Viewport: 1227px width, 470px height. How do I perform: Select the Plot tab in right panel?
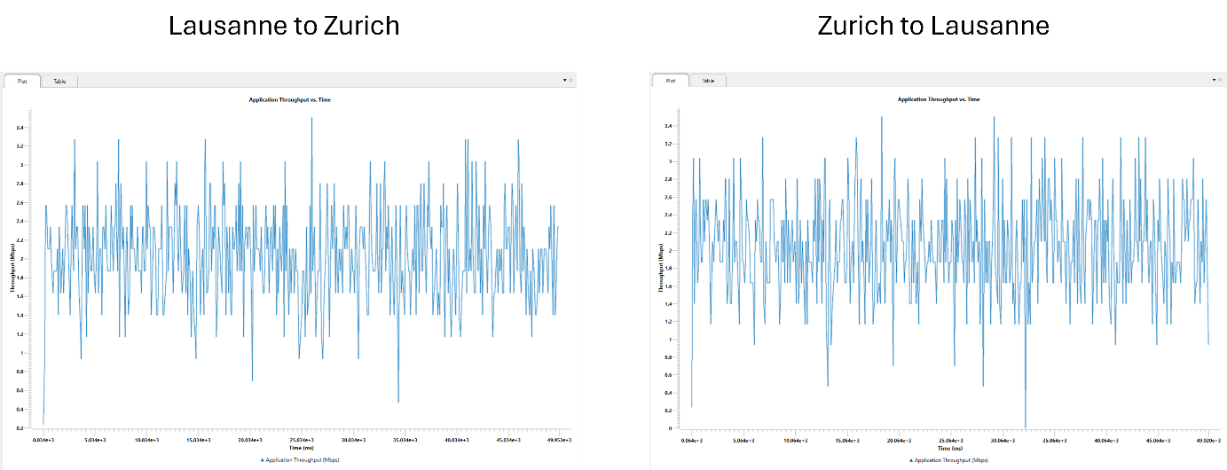(670, 80)
